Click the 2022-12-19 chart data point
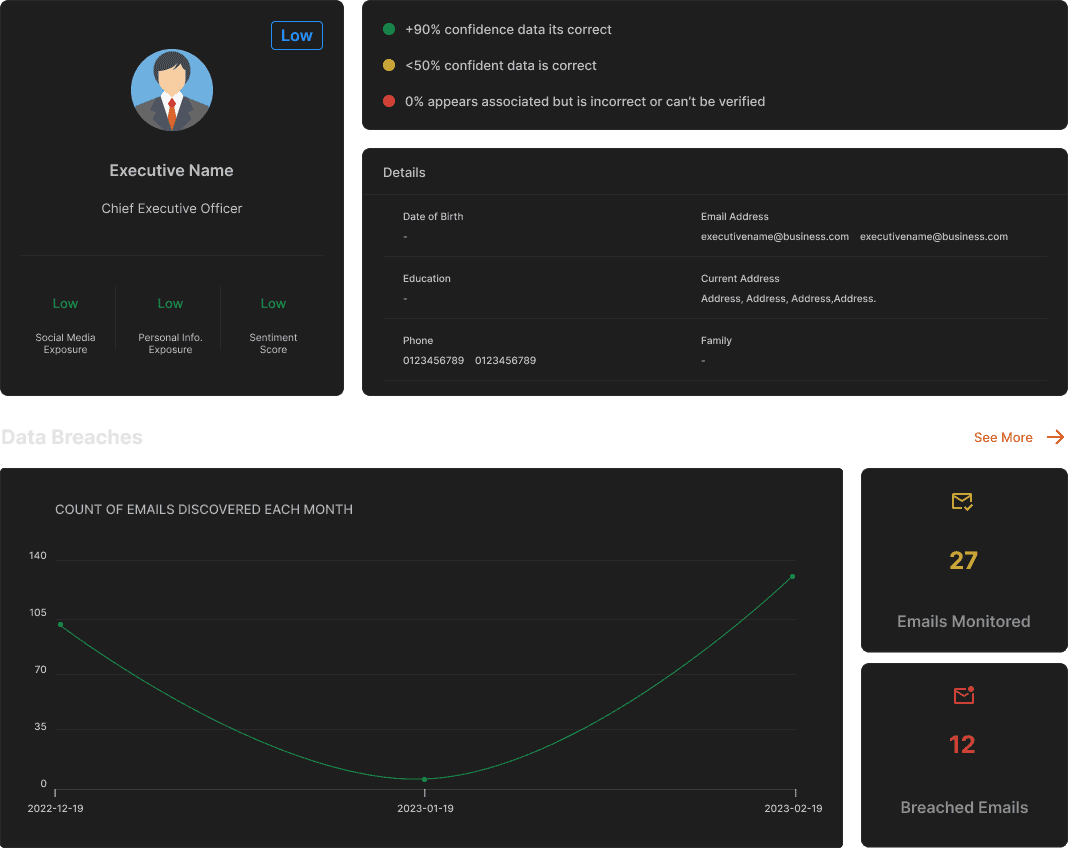1068x848 pixels. point(61,624)
